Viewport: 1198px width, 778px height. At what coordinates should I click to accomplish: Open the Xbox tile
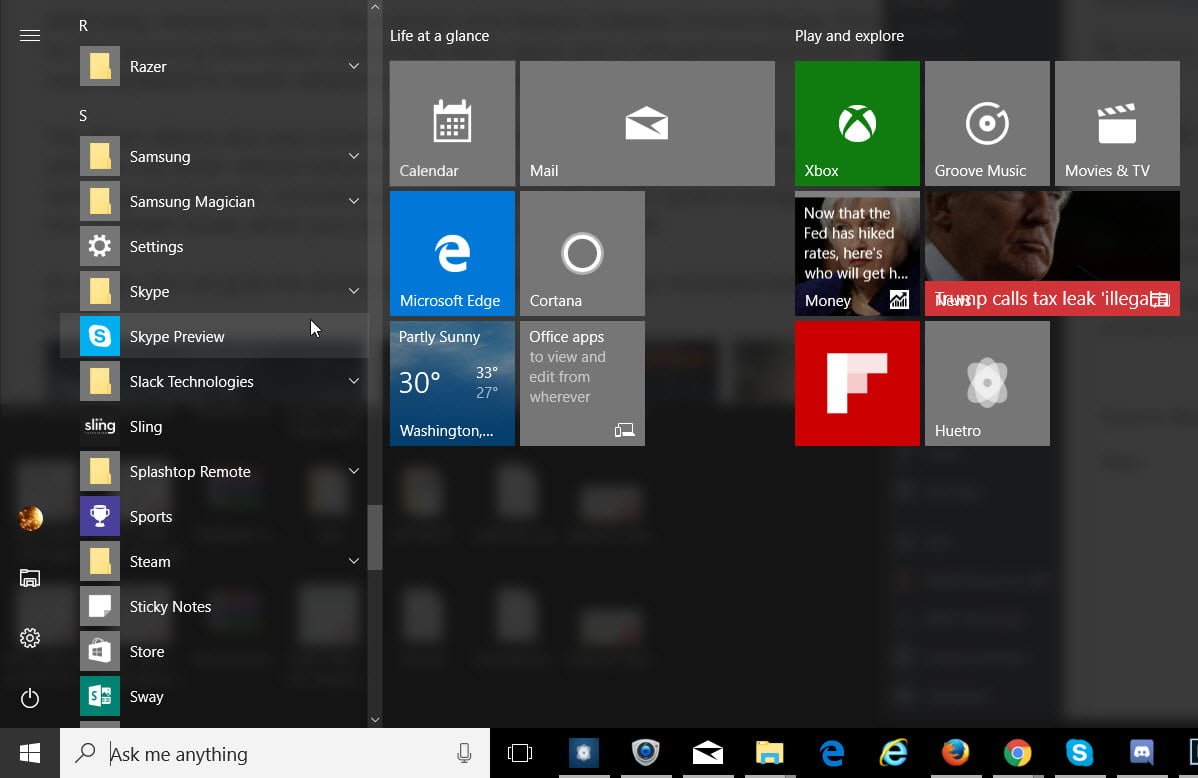tap(857, 123)
